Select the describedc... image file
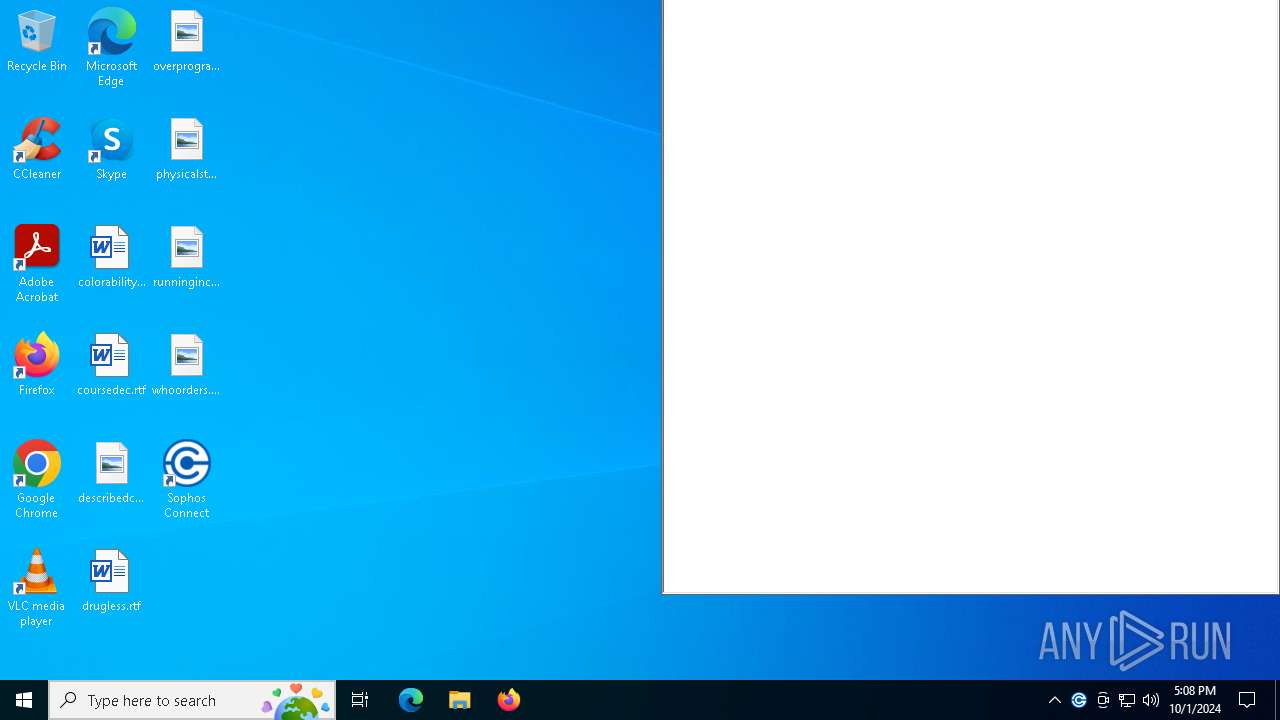 click(x=111, y=474)
